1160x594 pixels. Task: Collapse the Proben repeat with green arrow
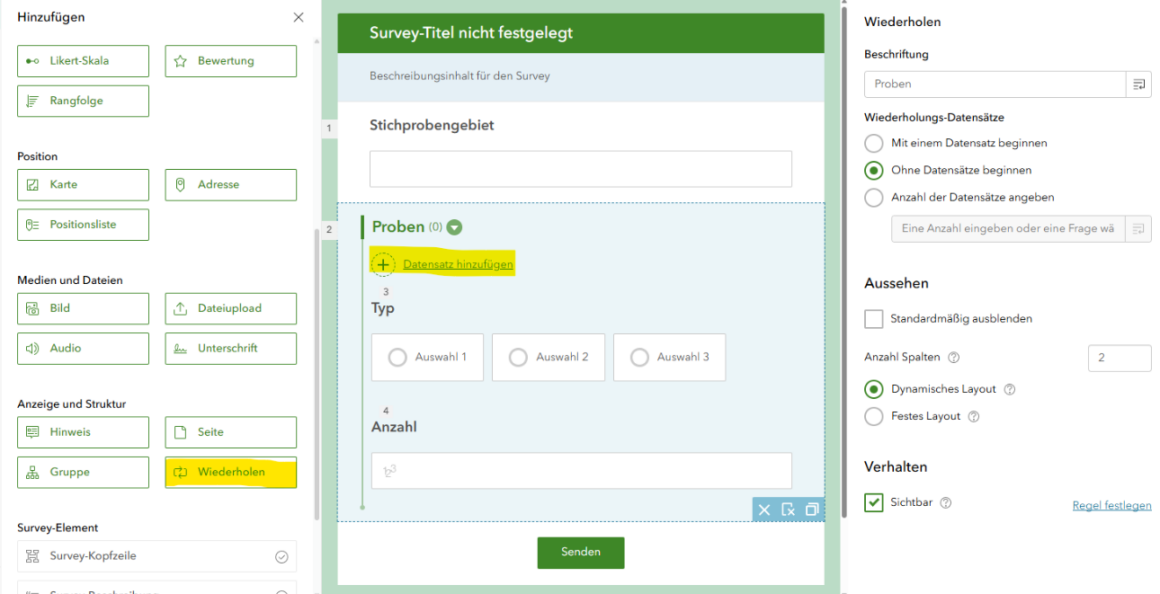[x=454, y=227]
